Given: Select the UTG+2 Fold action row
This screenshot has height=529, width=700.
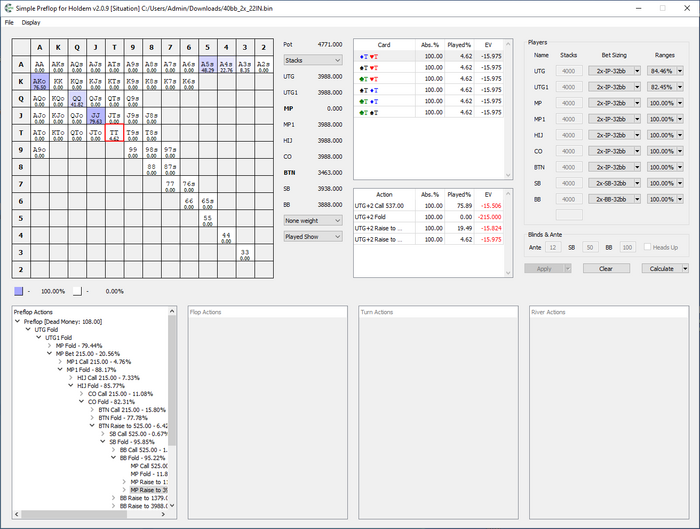Looking at the screenshot, I should (429, 217).
